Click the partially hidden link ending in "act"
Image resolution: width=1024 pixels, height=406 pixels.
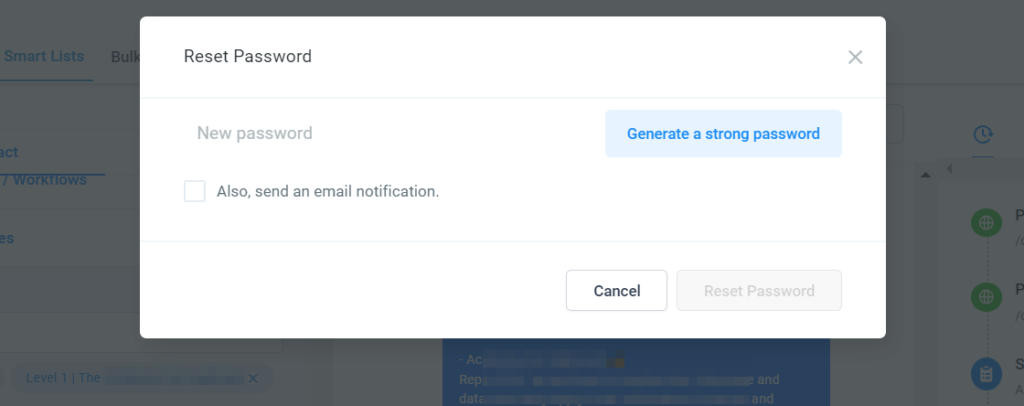coord(10,153)
